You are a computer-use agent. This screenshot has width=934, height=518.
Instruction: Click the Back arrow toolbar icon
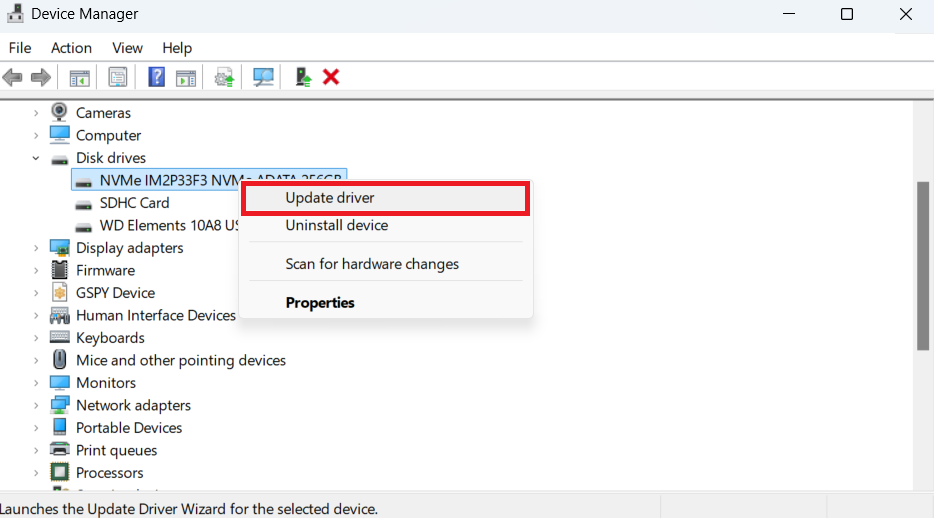point(13,77)
